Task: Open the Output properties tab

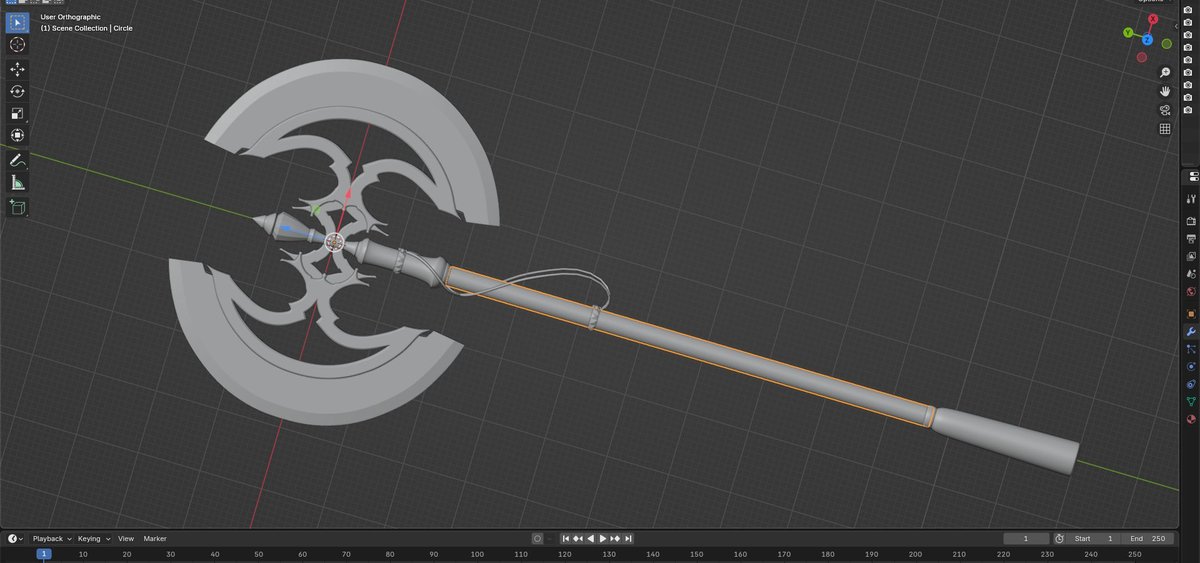Action: coord(1191,239)
